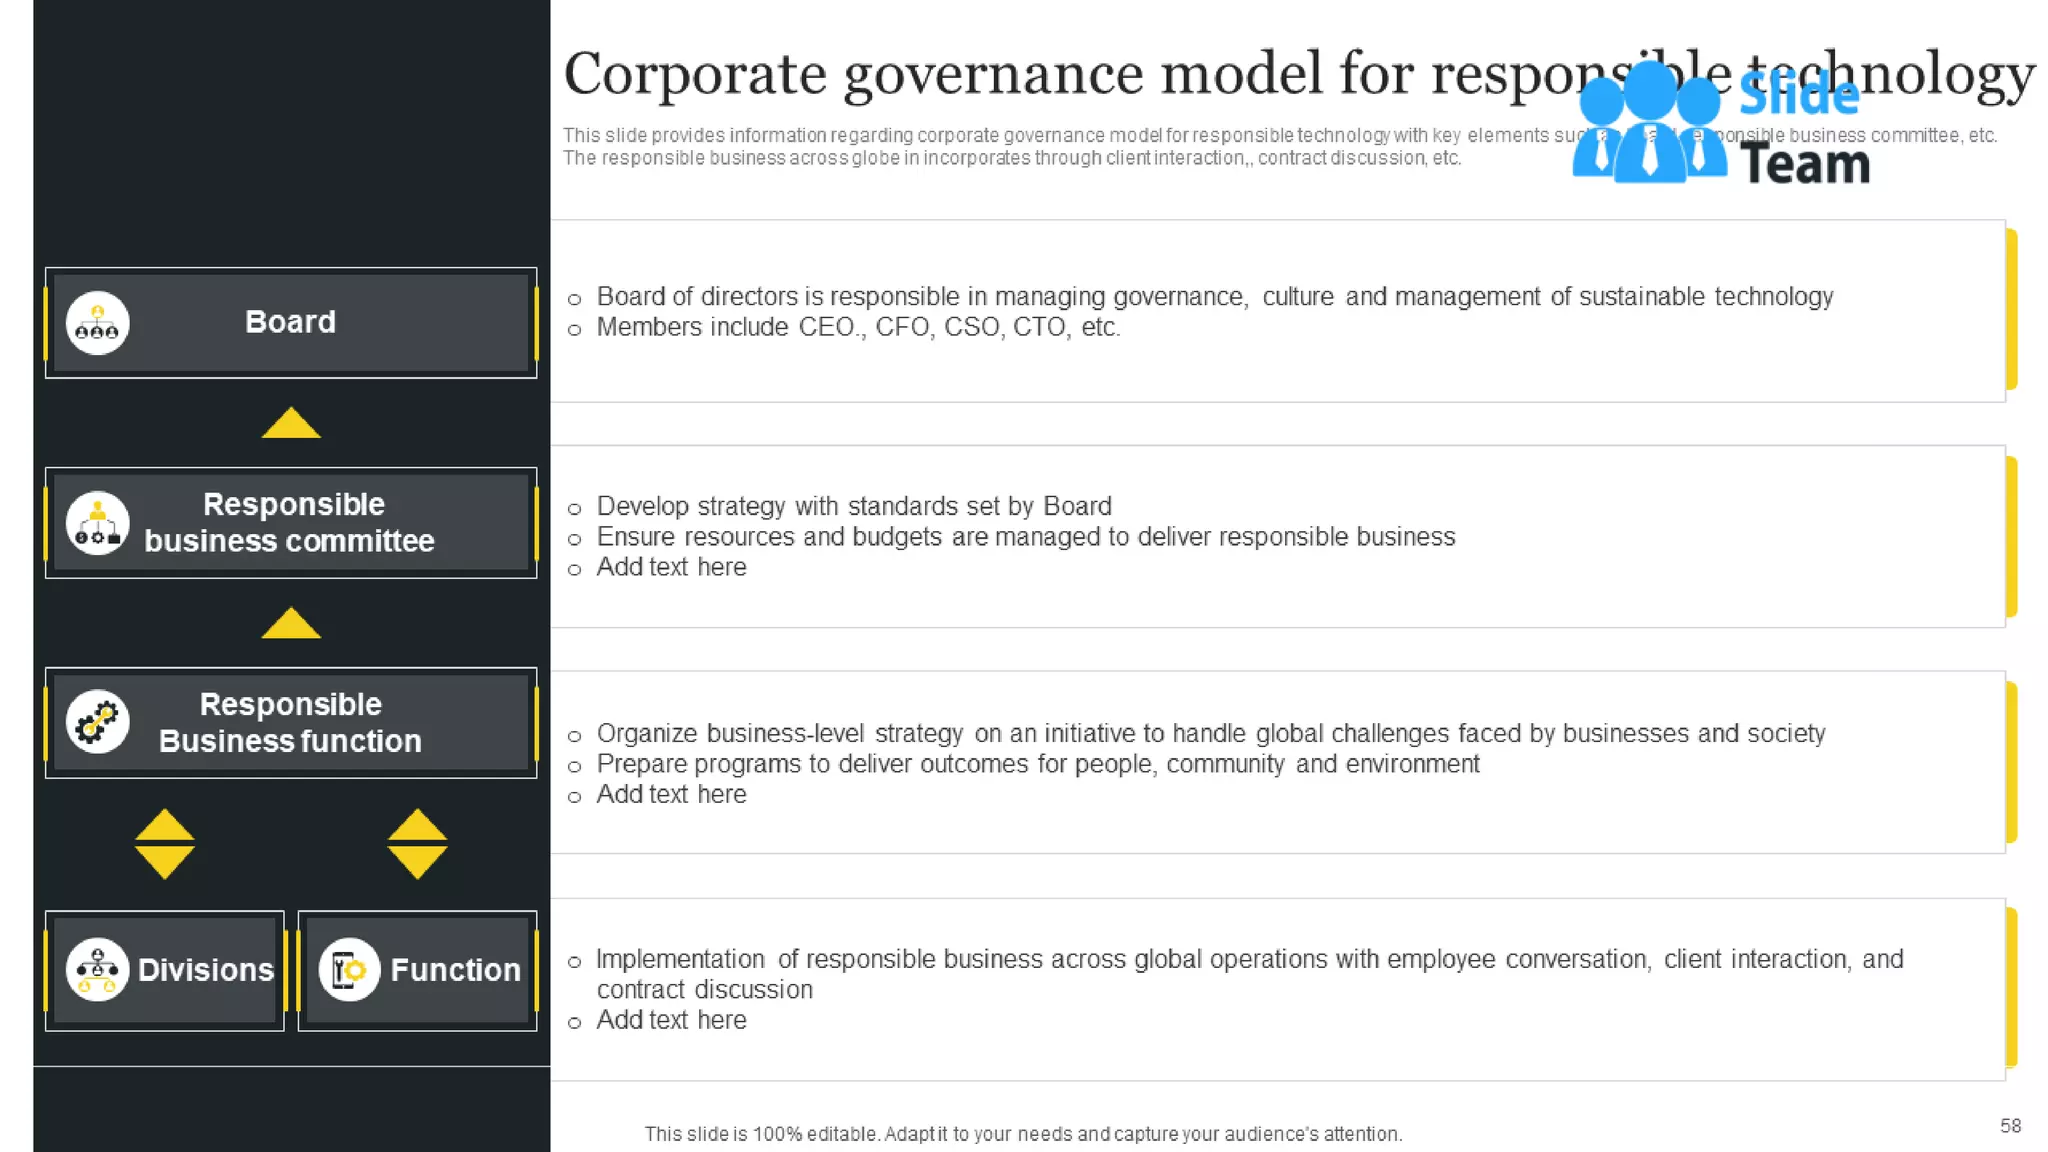Click 'Develop strategy with standards set by Board'
Viewport: 2048px width, 1152px height.
(x=854, y=506)
